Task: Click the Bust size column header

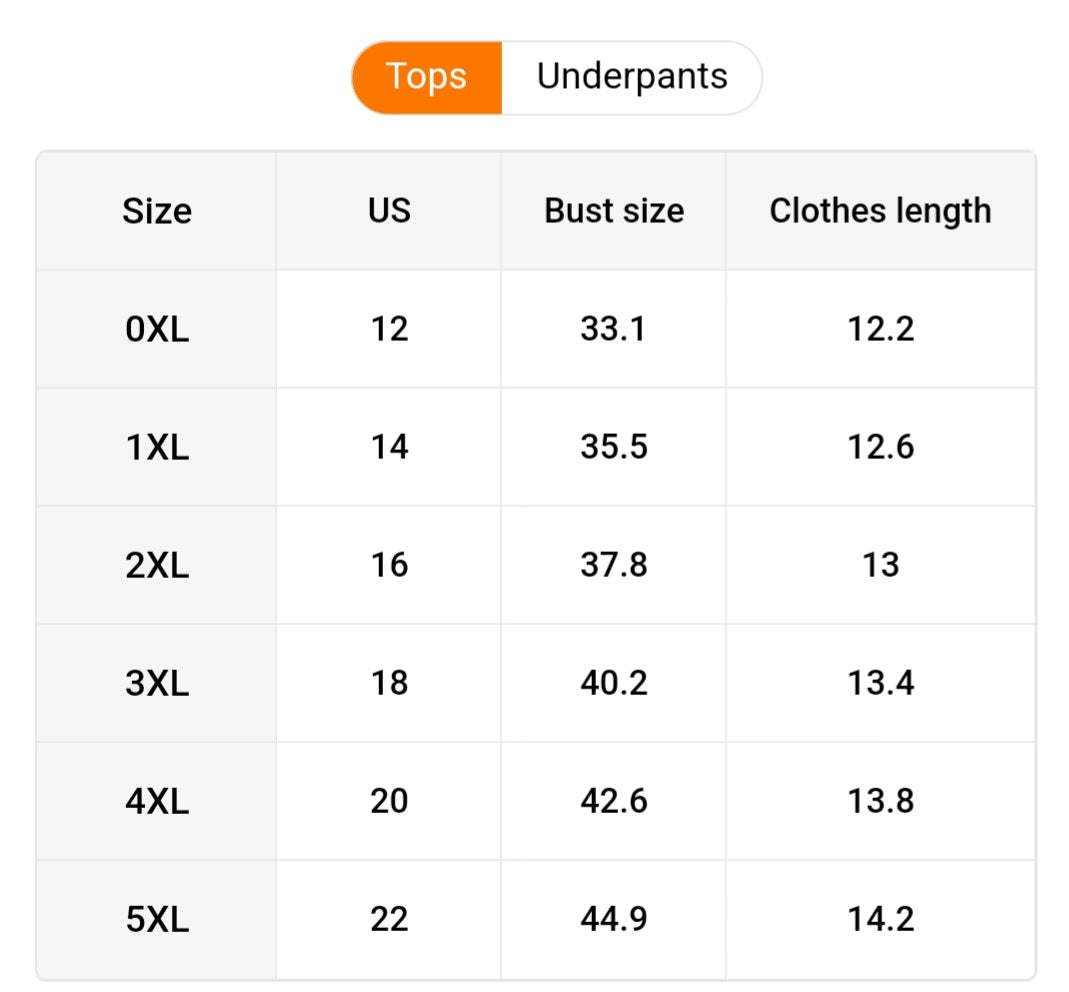Action: [614, 211]
